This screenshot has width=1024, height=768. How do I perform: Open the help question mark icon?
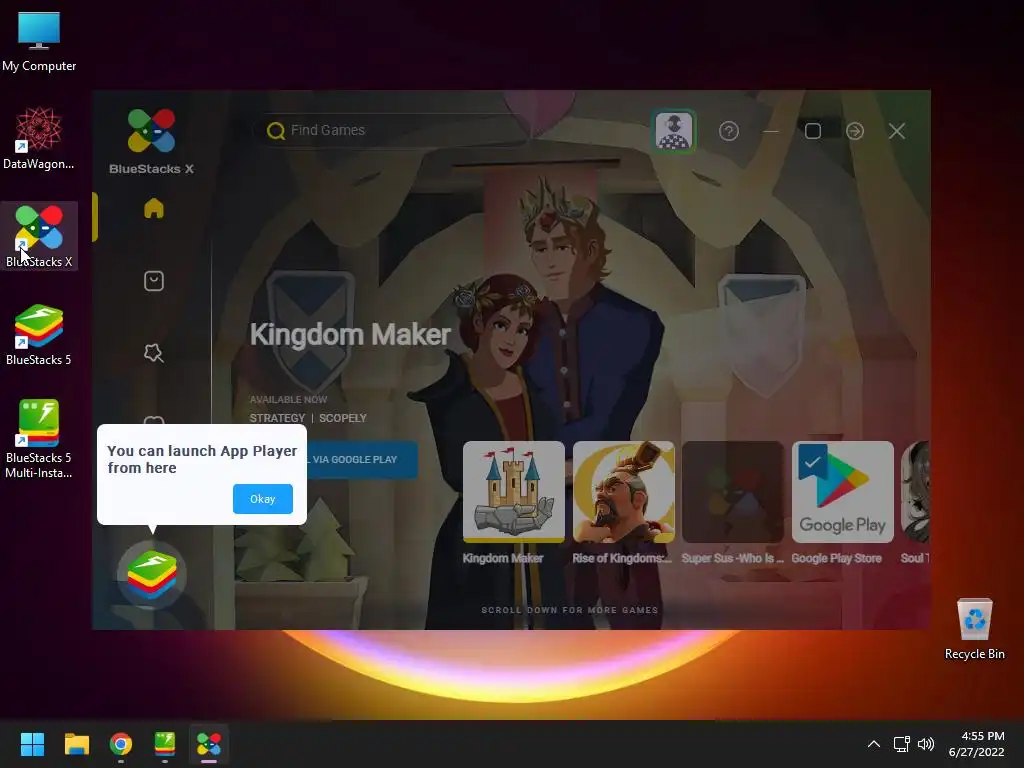729,131
